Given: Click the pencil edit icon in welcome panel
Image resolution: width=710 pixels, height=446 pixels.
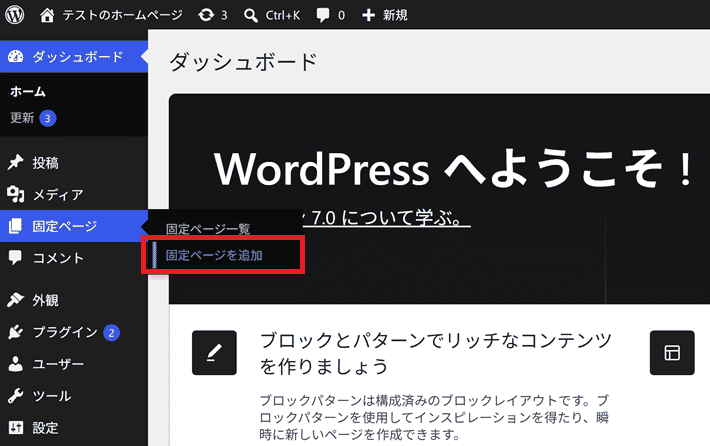Looking at the screenshot, I should click(214, 353).
